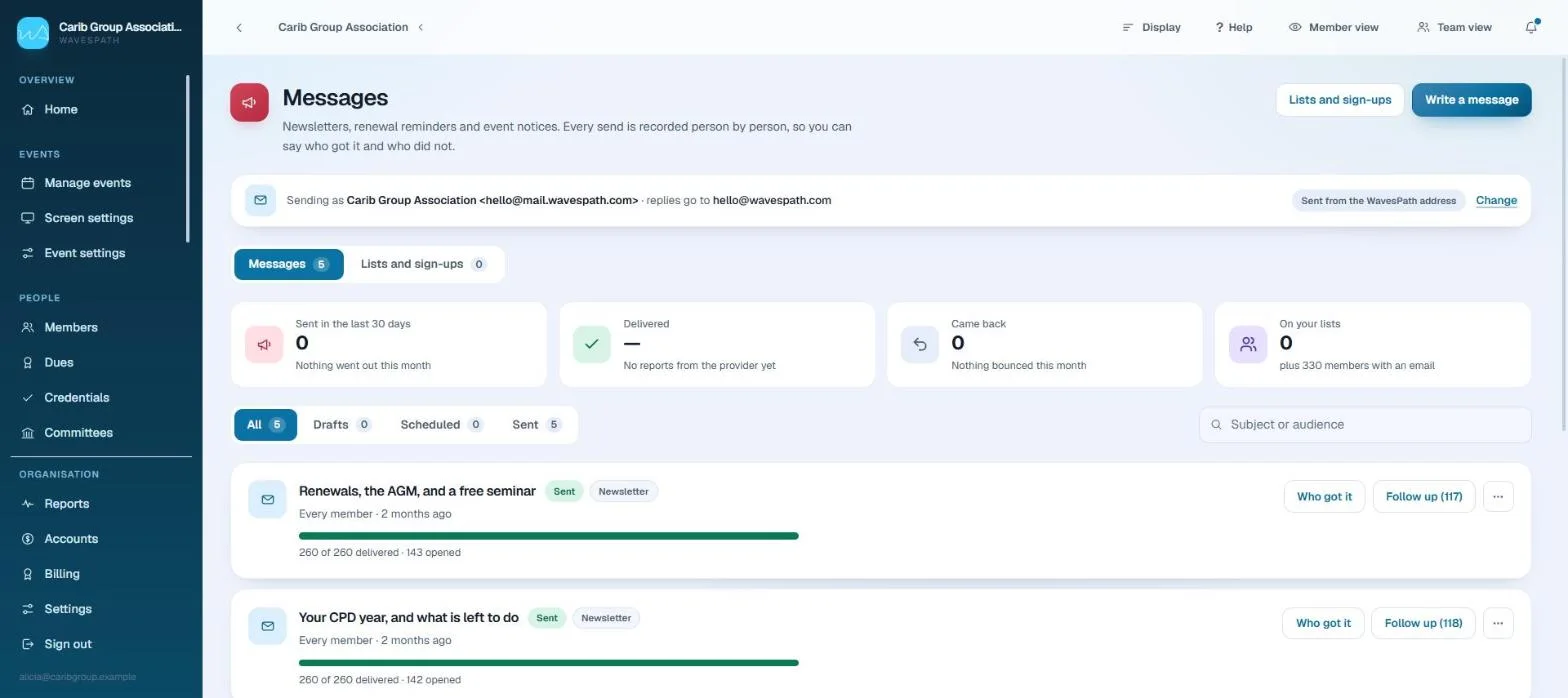Screen dimensions: 1568x698
Task: Switch to Team view
Action: click(1455, 27)
